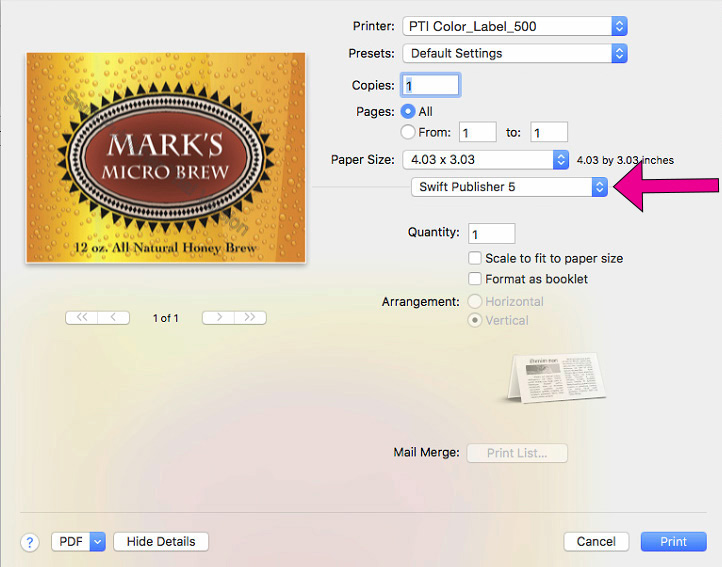Cancel the print dialog
Viewport: 722px width, 567px height.
596,542
